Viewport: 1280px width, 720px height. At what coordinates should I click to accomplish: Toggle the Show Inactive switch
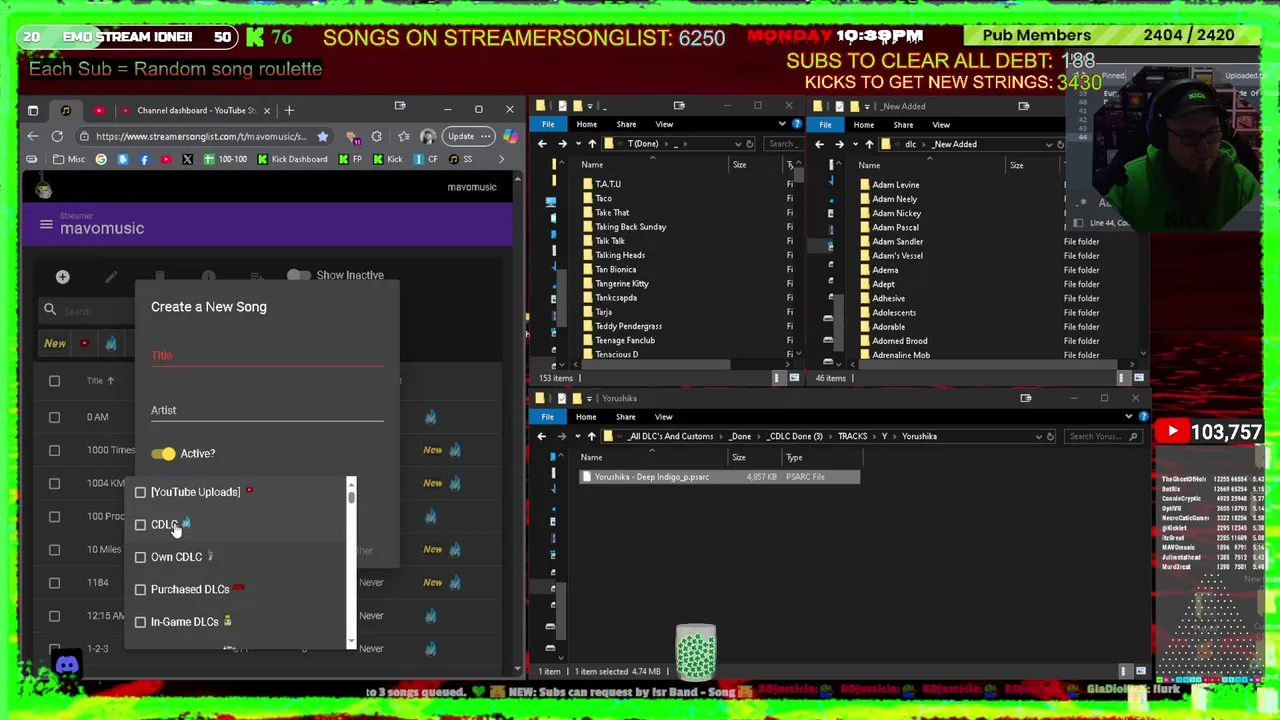298,275
